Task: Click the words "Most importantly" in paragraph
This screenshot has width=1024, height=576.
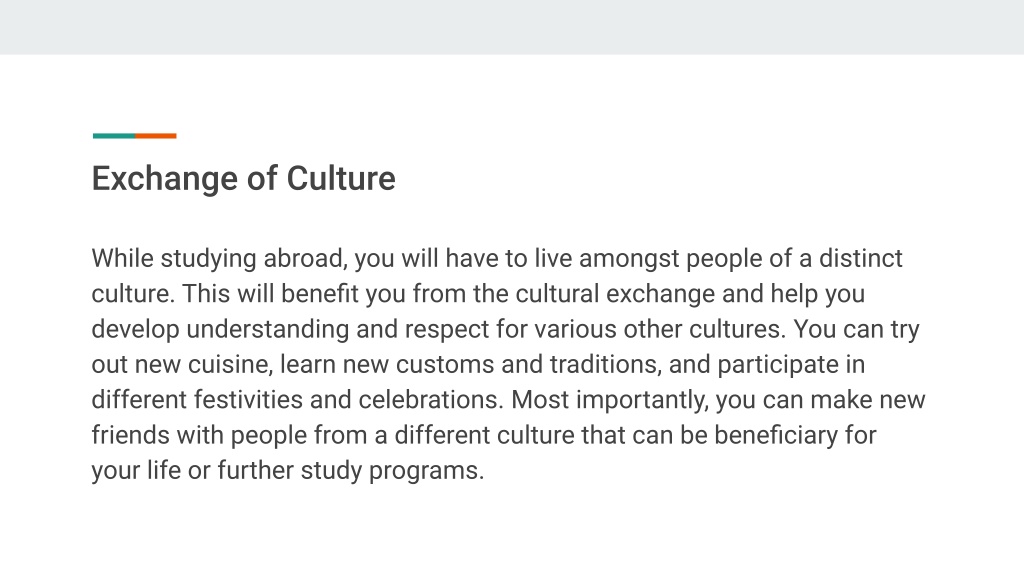Action: pyautogui.click(x=607, y=401)
